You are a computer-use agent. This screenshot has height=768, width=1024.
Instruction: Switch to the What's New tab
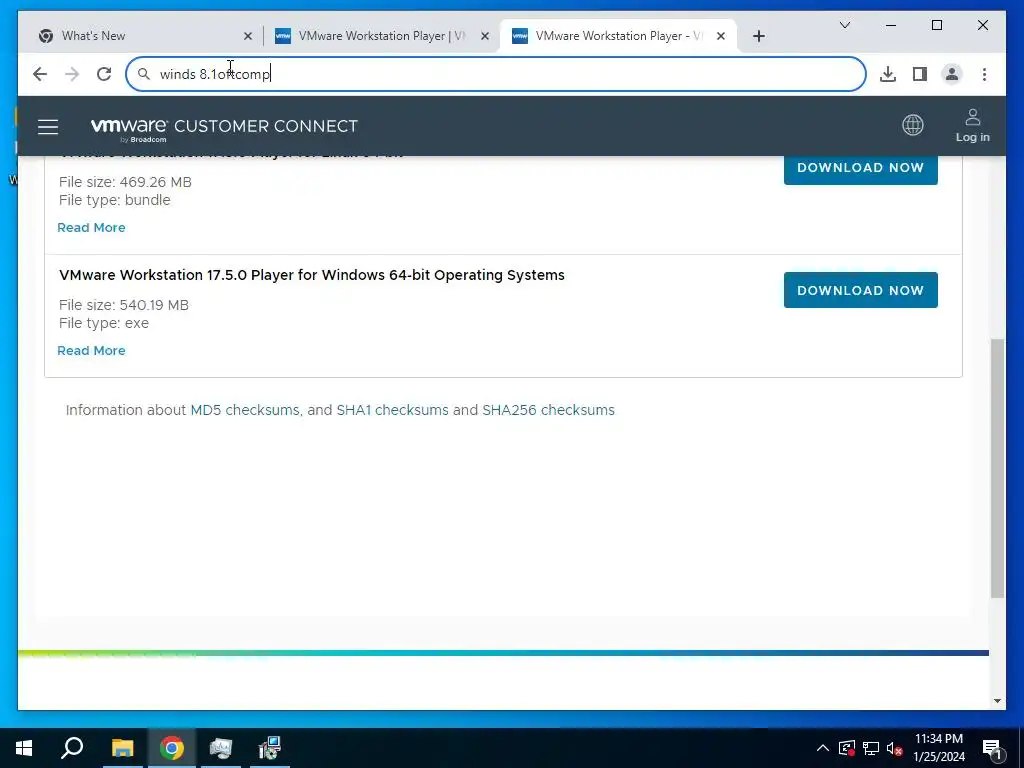pyautogui.click(x=144, y=36)
